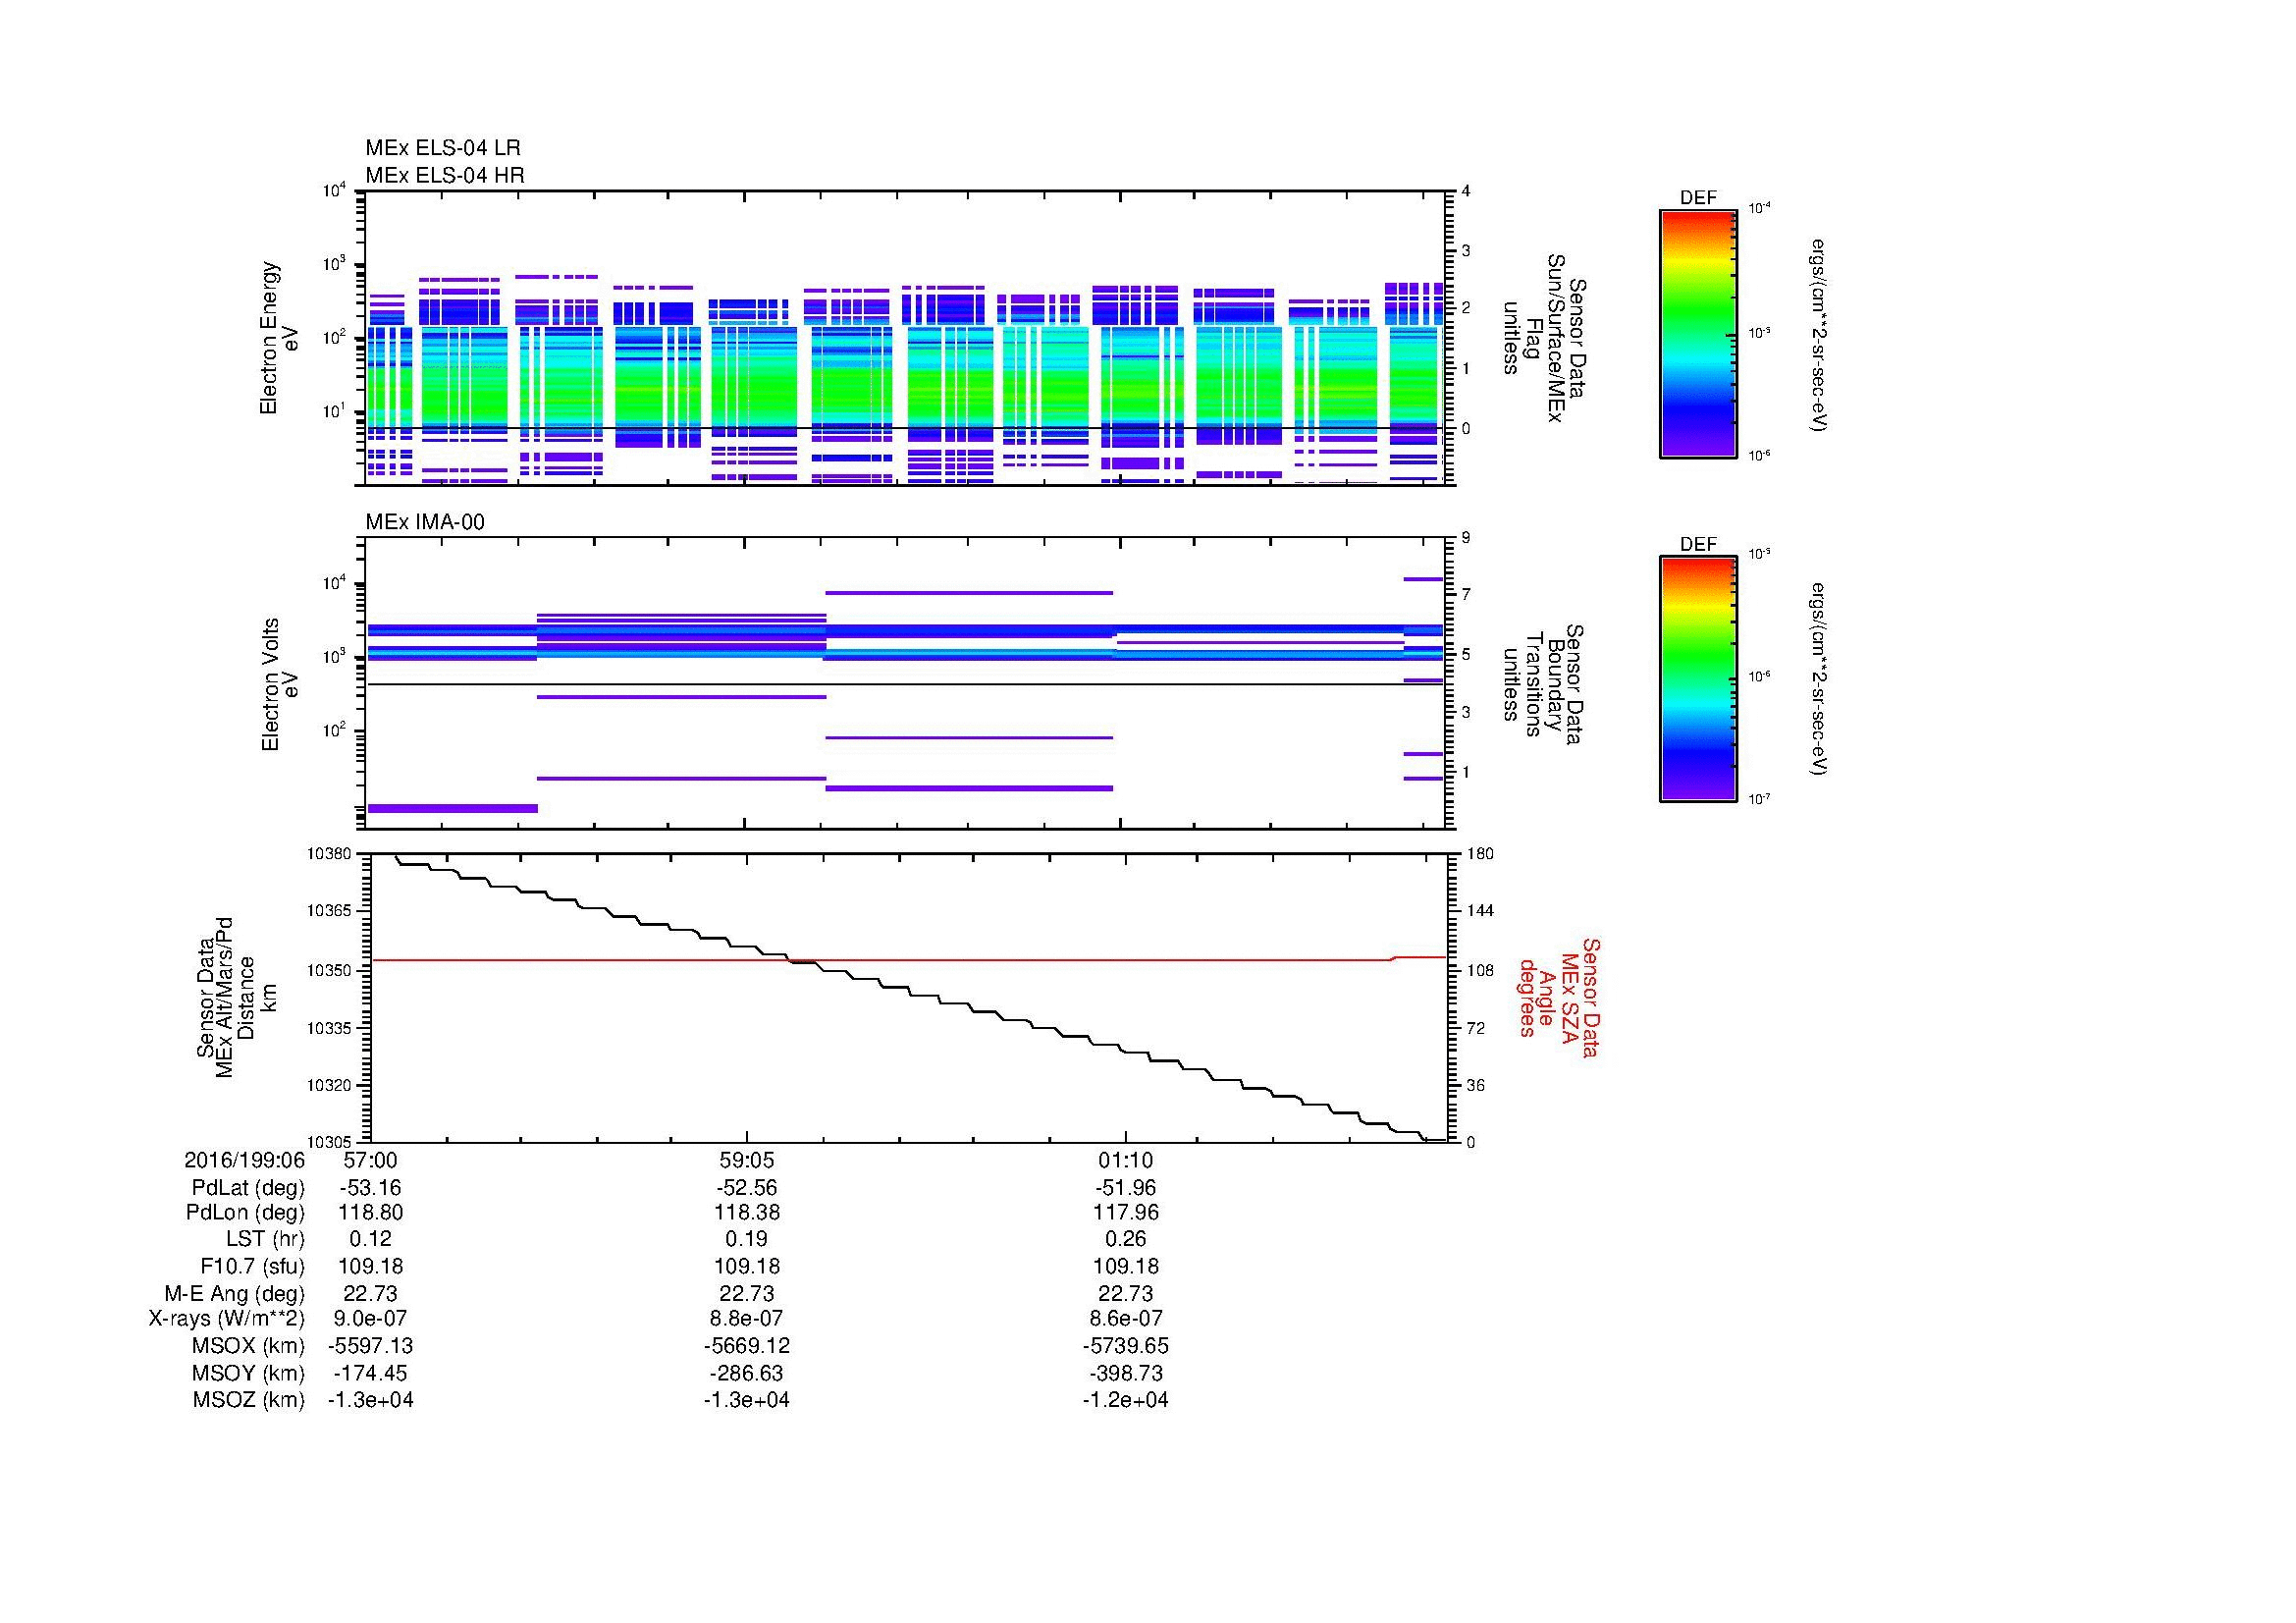Click the '10350' altitude axis tick
Image resolution: width=2296 pixels, height=1623 pixels.
(x=329, y=970)
